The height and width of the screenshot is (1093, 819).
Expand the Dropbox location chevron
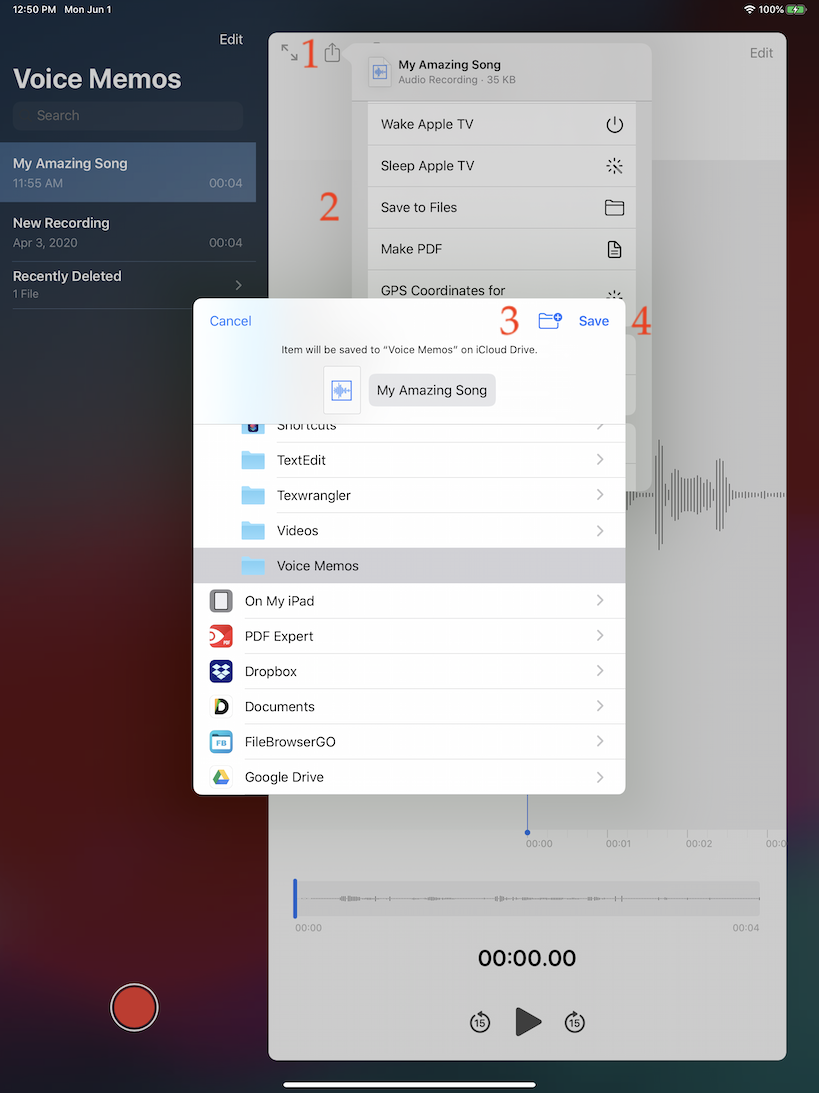coord(600,671)
